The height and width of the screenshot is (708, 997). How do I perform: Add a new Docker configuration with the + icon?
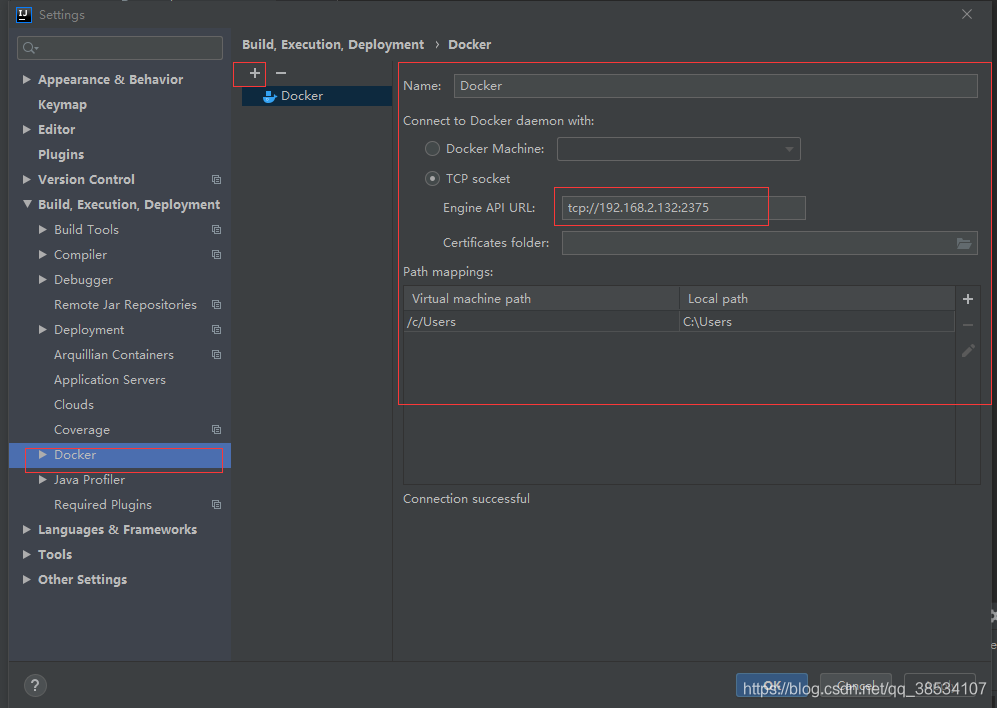[250, 73]
